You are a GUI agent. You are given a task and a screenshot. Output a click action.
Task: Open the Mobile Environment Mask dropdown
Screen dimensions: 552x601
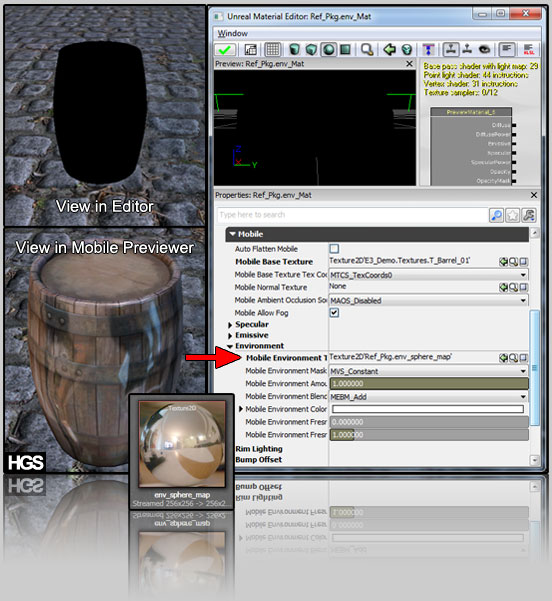(428, 371)
